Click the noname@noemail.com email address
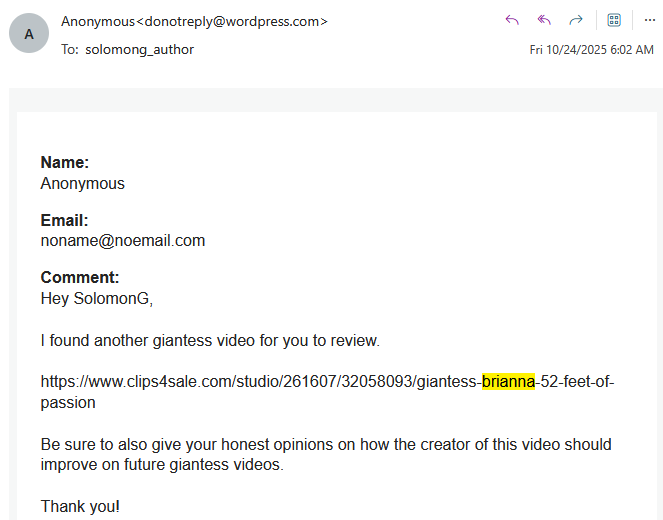 pos(123,240)
